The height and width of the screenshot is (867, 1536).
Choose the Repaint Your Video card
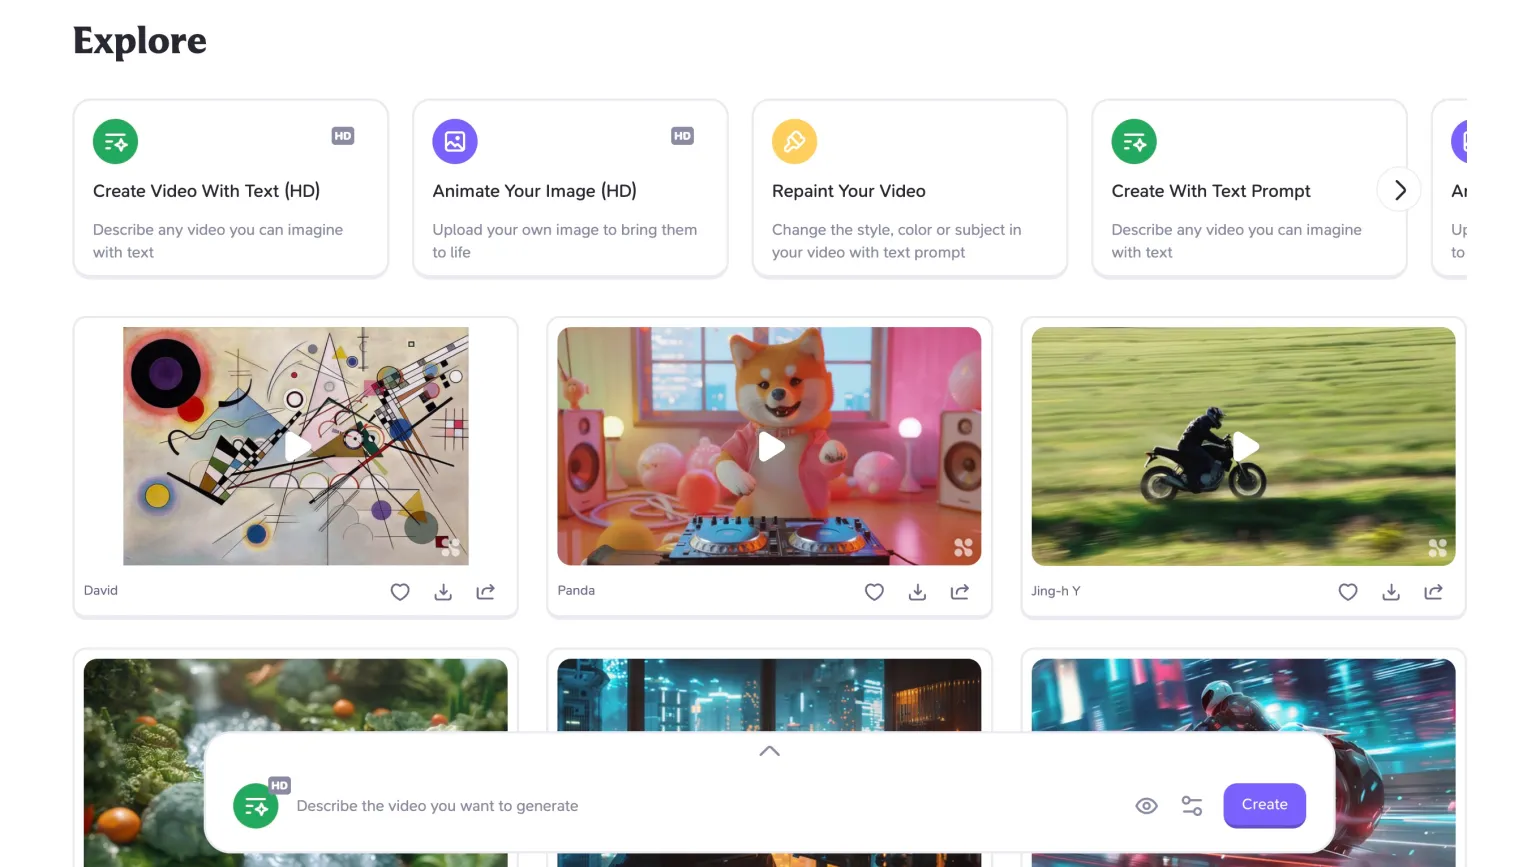click(x=909, y=189)
